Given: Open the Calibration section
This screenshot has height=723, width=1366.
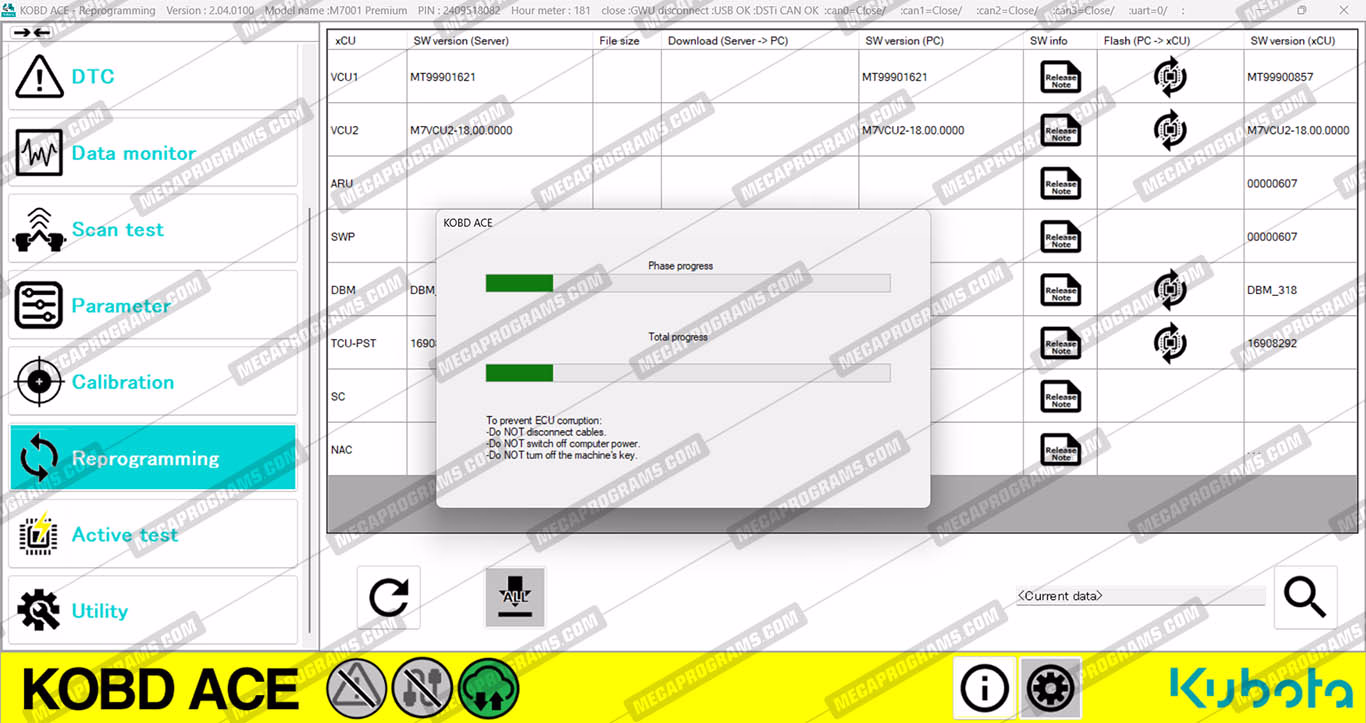Looking at the screenshot, I should tap(153, 382).
